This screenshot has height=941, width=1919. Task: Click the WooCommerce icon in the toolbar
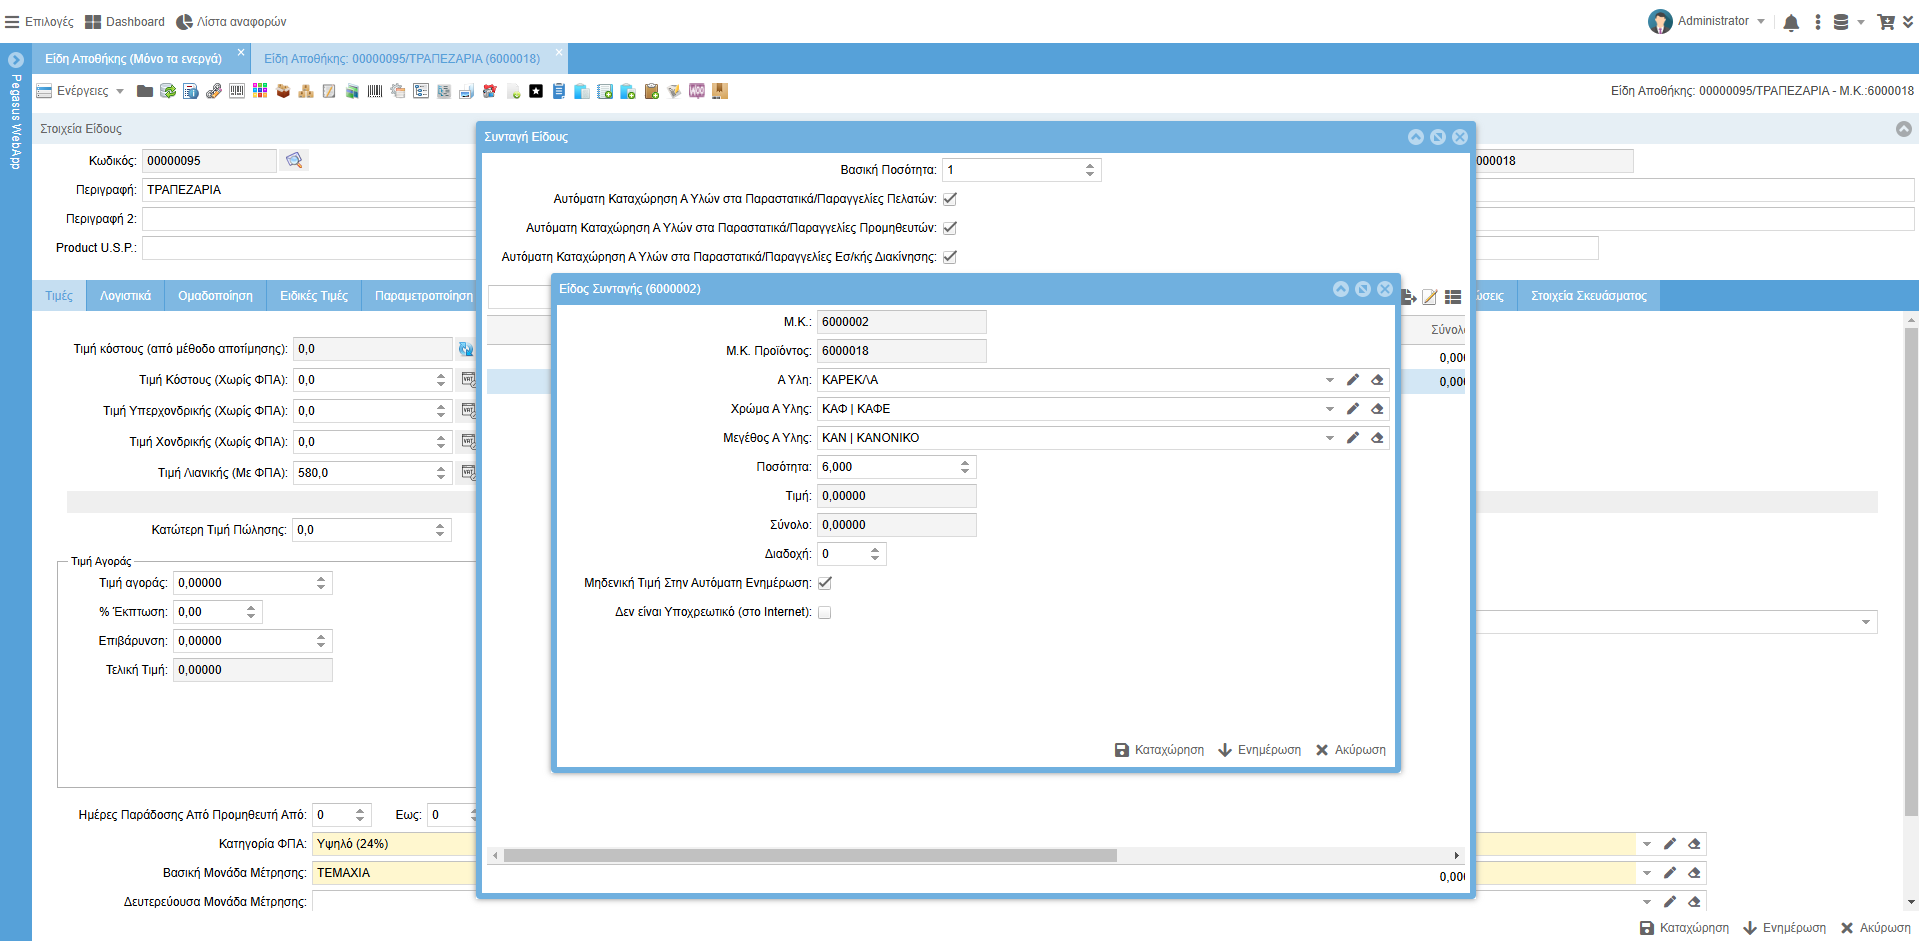697,91
